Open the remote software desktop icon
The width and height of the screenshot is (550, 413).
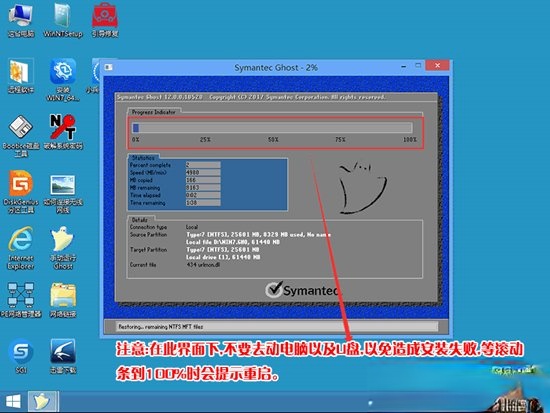click(21, 76)
